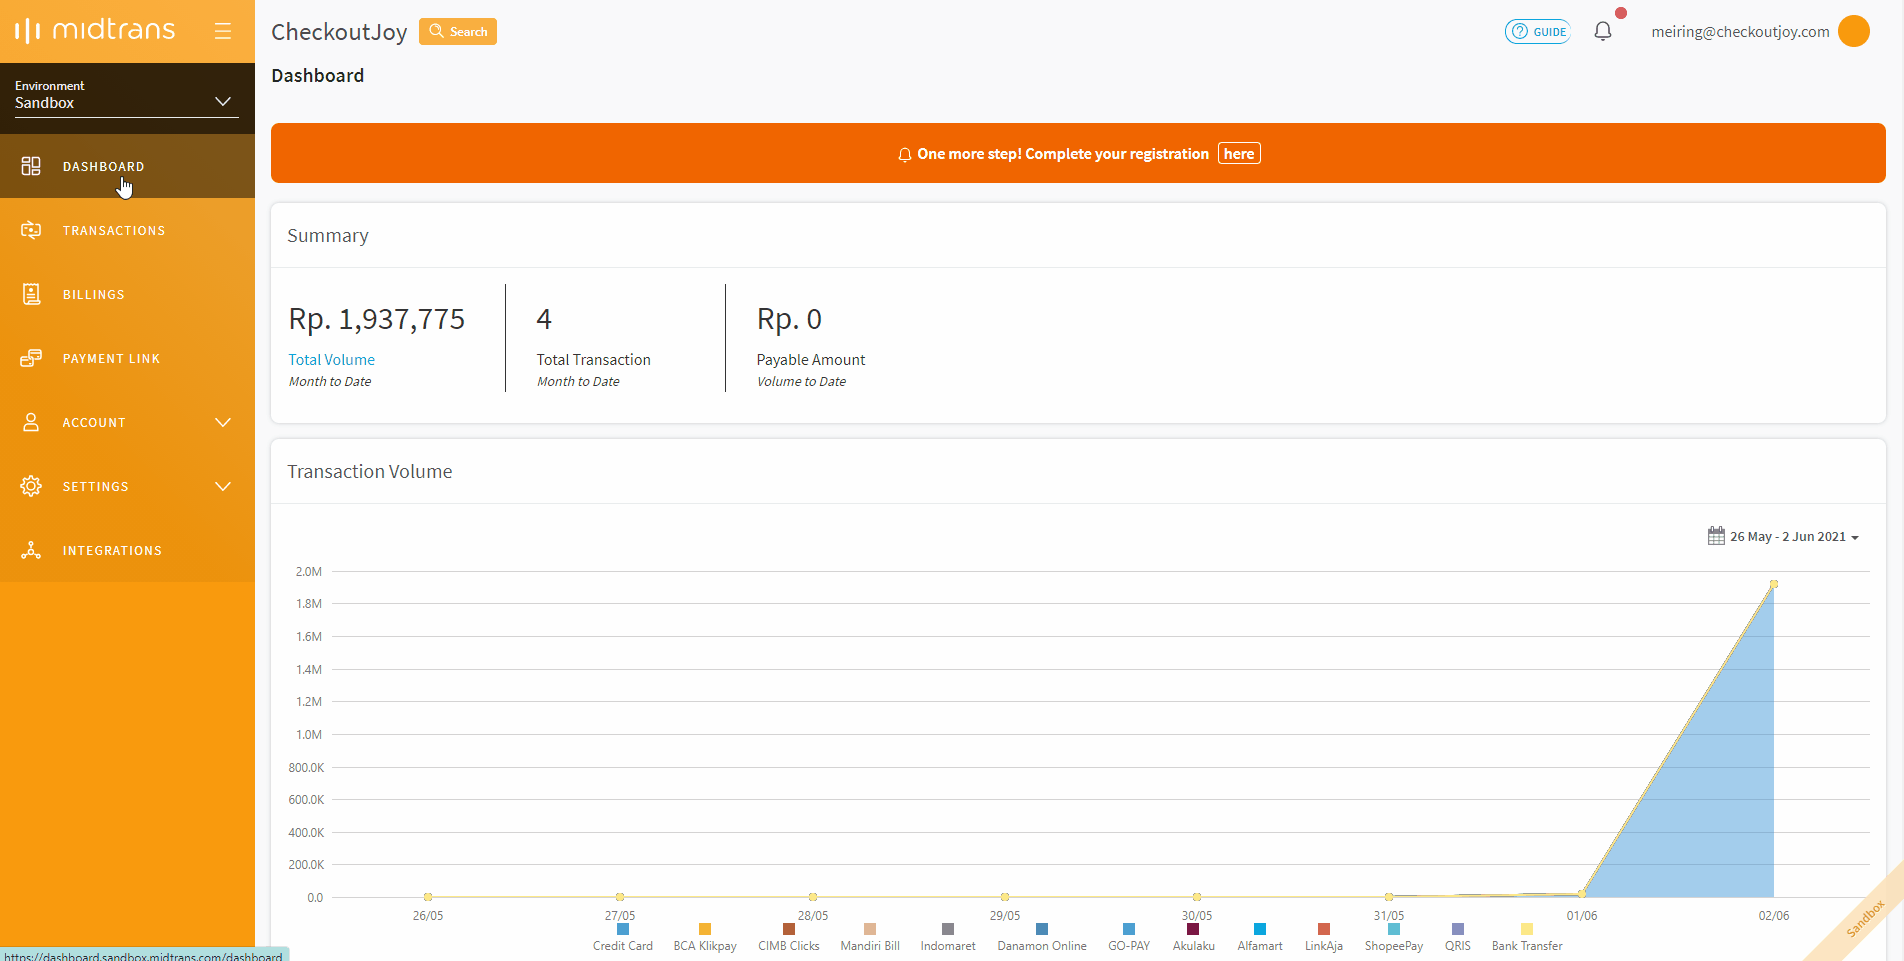Collapse sidebar with hamburger menu icon
This screenshot has height=961, width=1904.
tap(223, 31)
